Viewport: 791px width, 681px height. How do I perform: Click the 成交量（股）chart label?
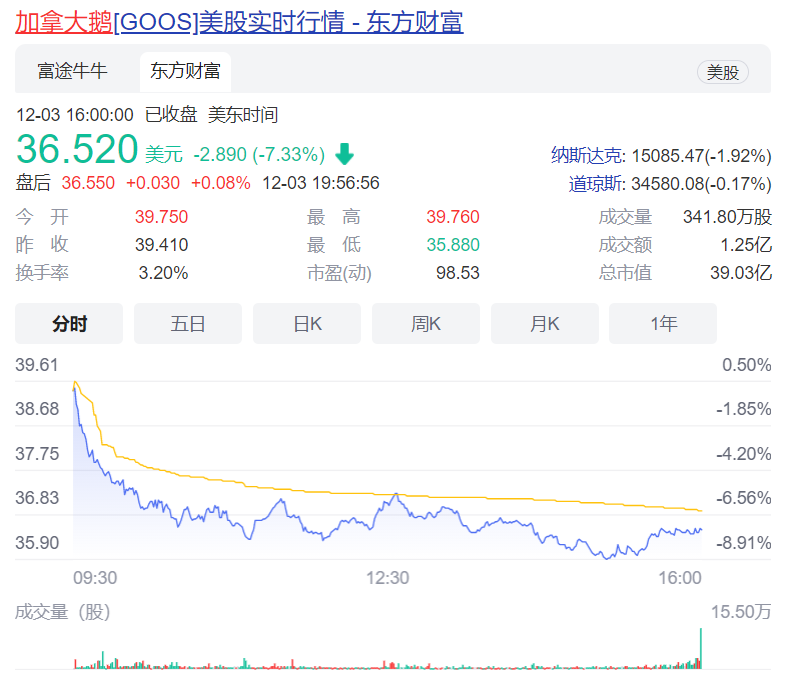(63, 612)
